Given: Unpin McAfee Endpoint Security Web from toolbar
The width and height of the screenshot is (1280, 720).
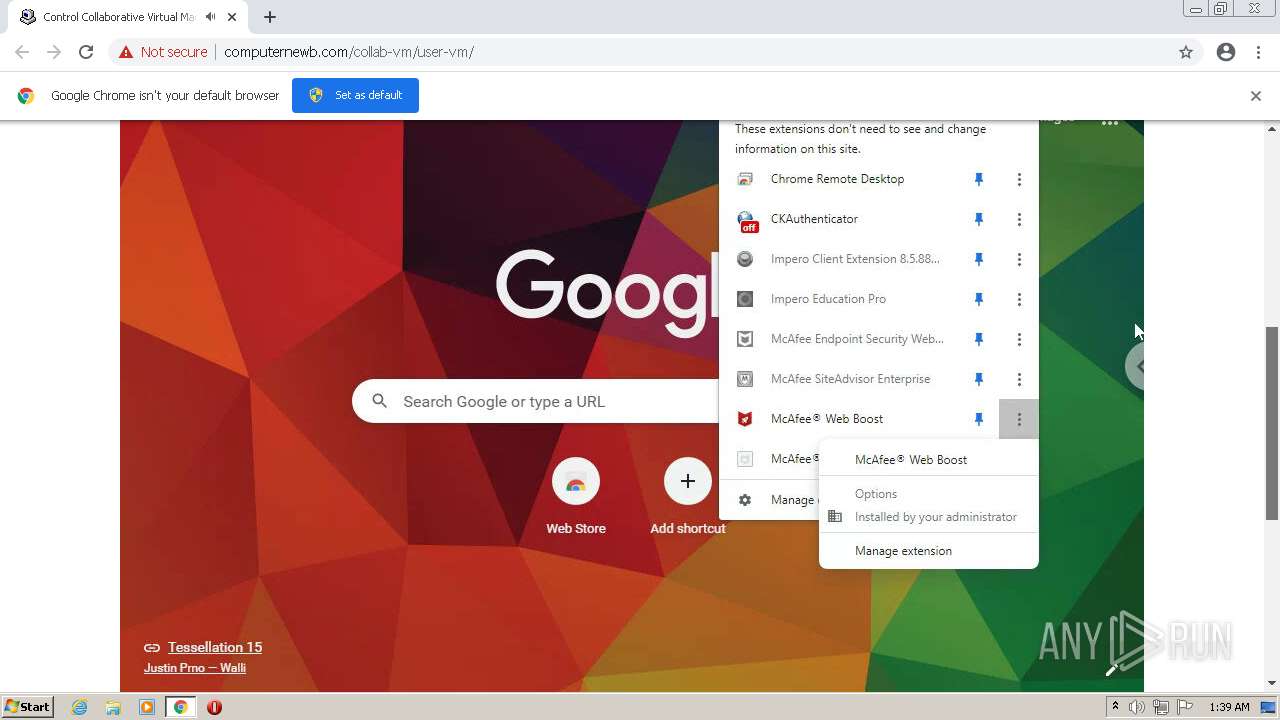Looking at the screenshot, I should click(979, 339).
